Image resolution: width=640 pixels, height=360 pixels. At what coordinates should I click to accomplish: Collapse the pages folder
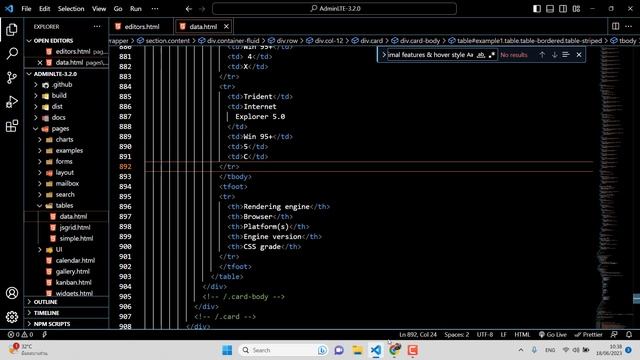67,129
